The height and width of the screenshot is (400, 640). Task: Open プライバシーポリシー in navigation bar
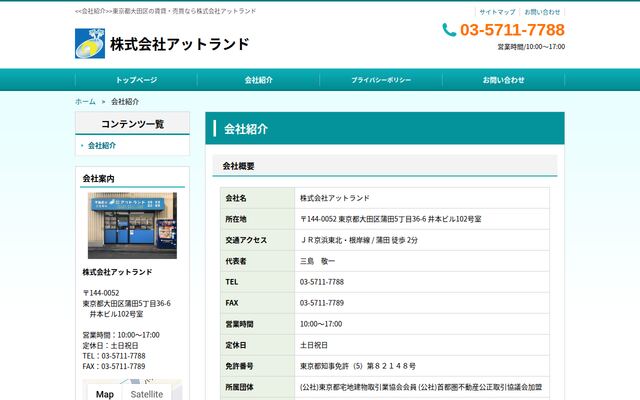click(x=381, y=80)
